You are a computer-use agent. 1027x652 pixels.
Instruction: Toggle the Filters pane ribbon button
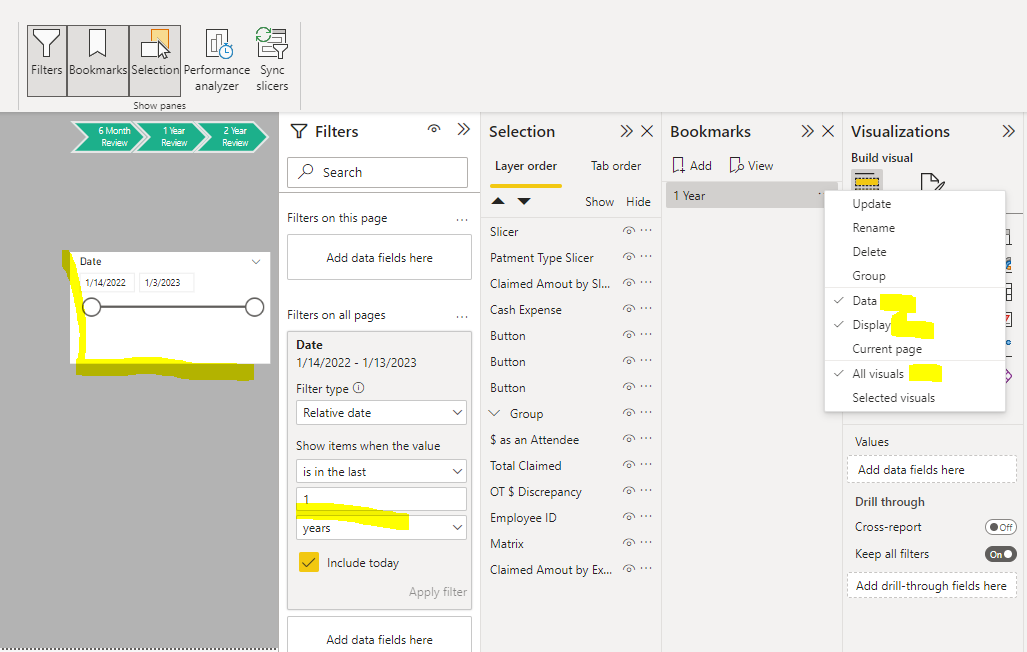47,61
